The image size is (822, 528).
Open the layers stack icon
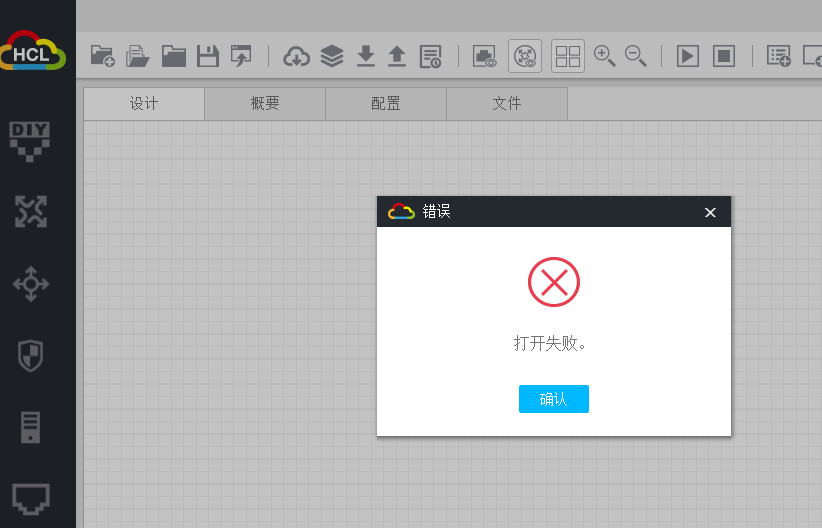pyautogui.click(x=332, y=56)
